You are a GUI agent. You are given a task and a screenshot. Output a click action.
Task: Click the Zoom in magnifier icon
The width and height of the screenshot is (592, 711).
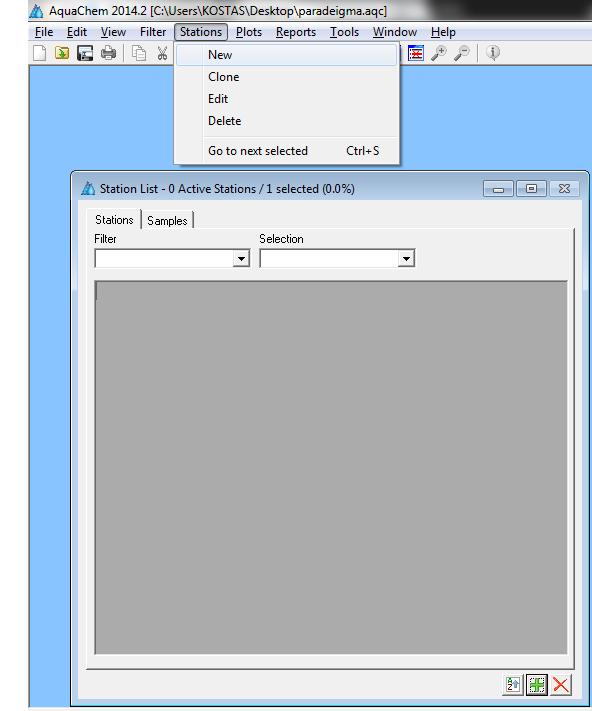tap(439, 53)
